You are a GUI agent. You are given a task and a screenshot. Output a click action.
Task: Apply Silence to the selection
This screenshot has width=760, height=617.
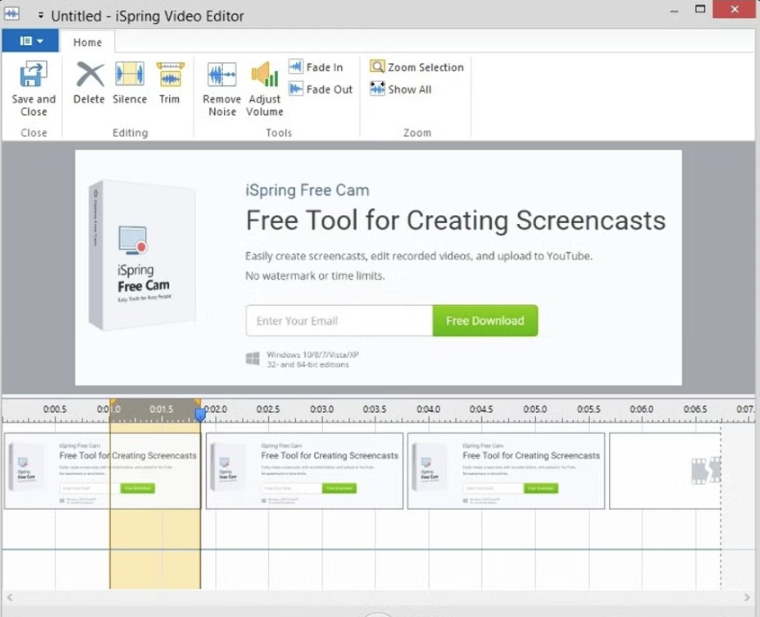click(x=129, y=83)
